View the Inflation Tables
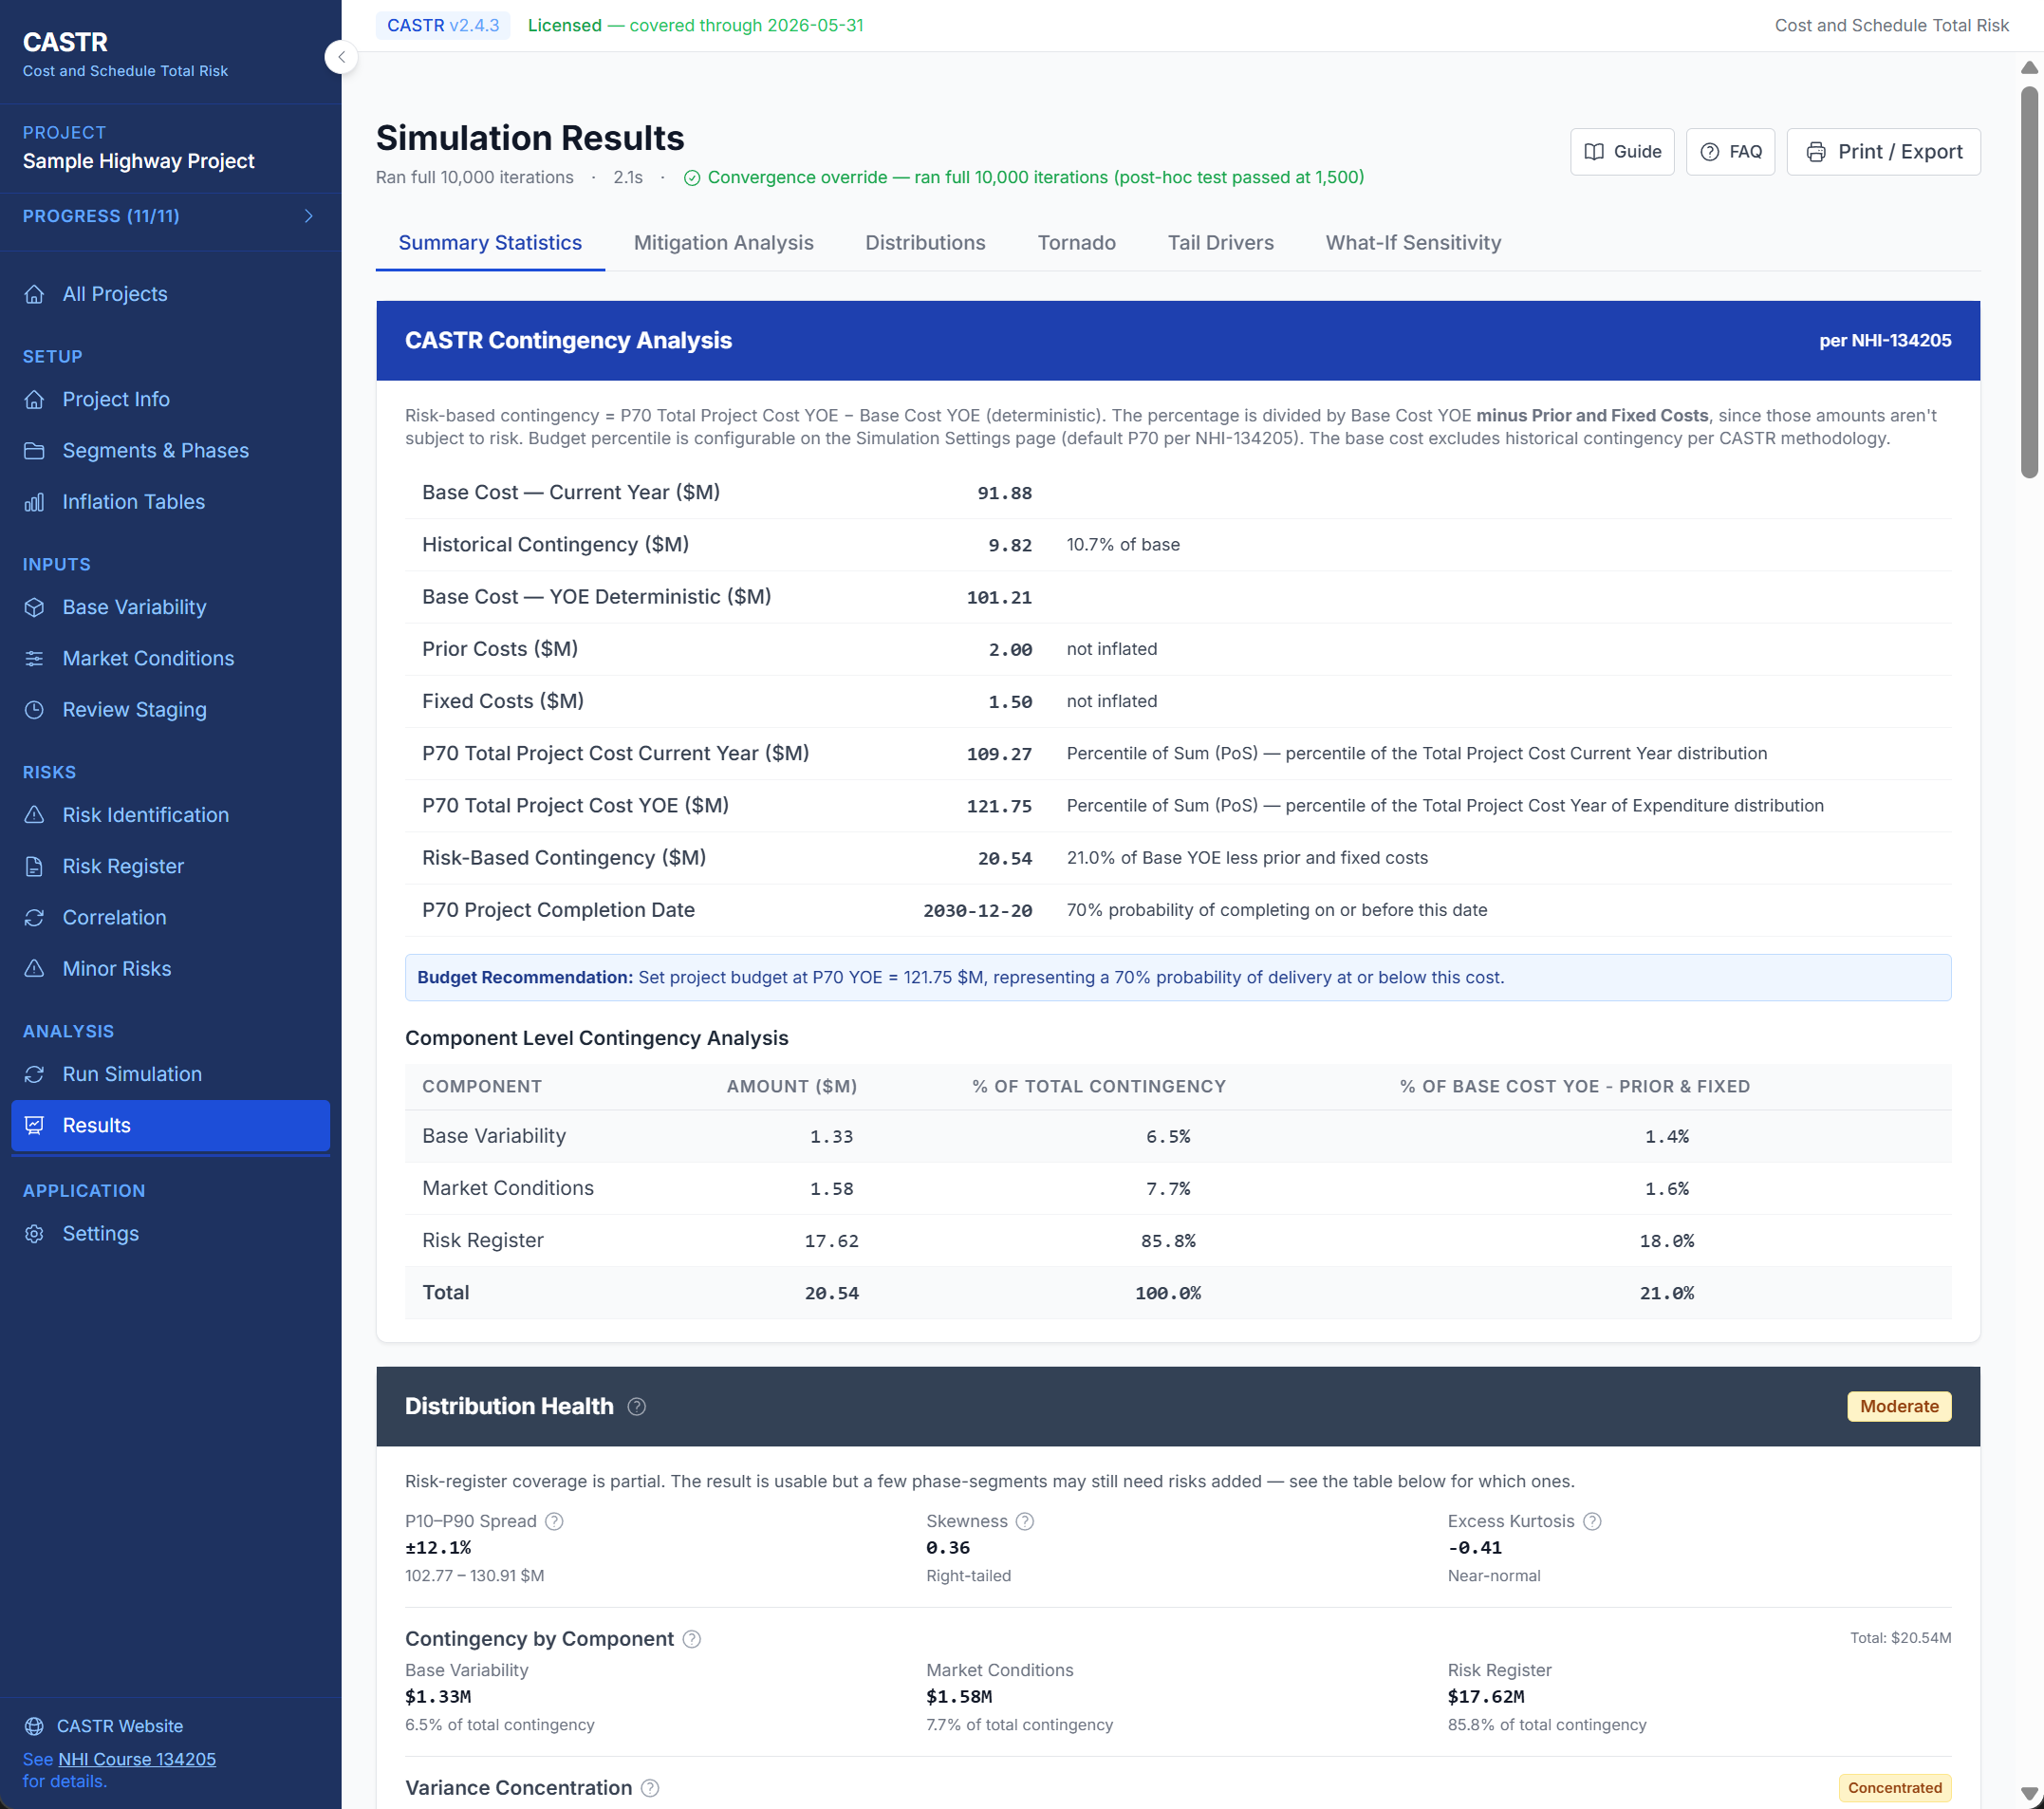2044x1809 pixels. click(134, 501)
